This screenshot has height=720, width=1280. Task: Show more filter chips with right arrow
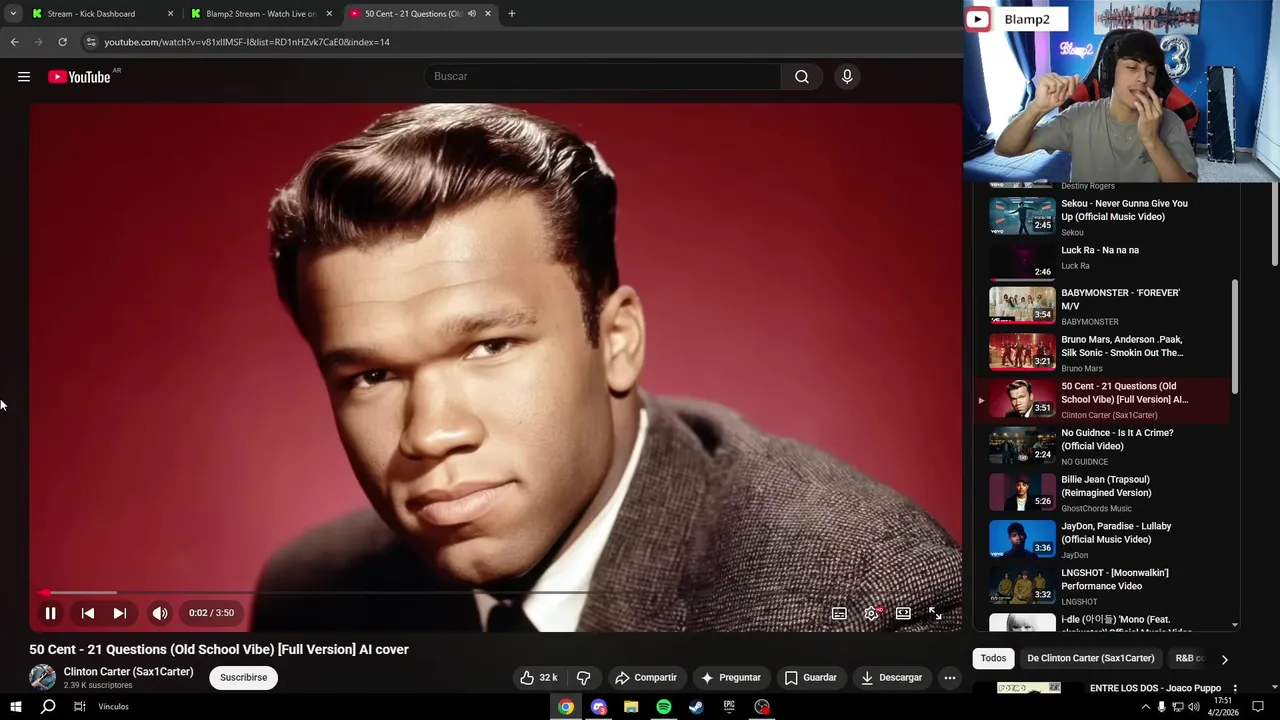[1225, 659]
